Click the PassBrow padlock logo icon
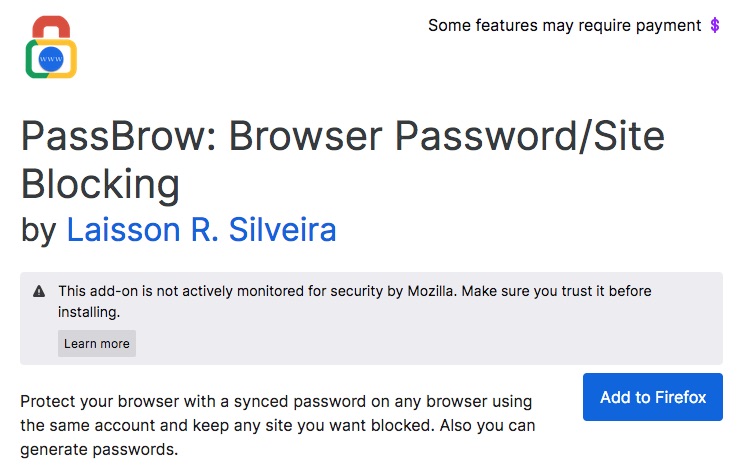 pos(51,47)
